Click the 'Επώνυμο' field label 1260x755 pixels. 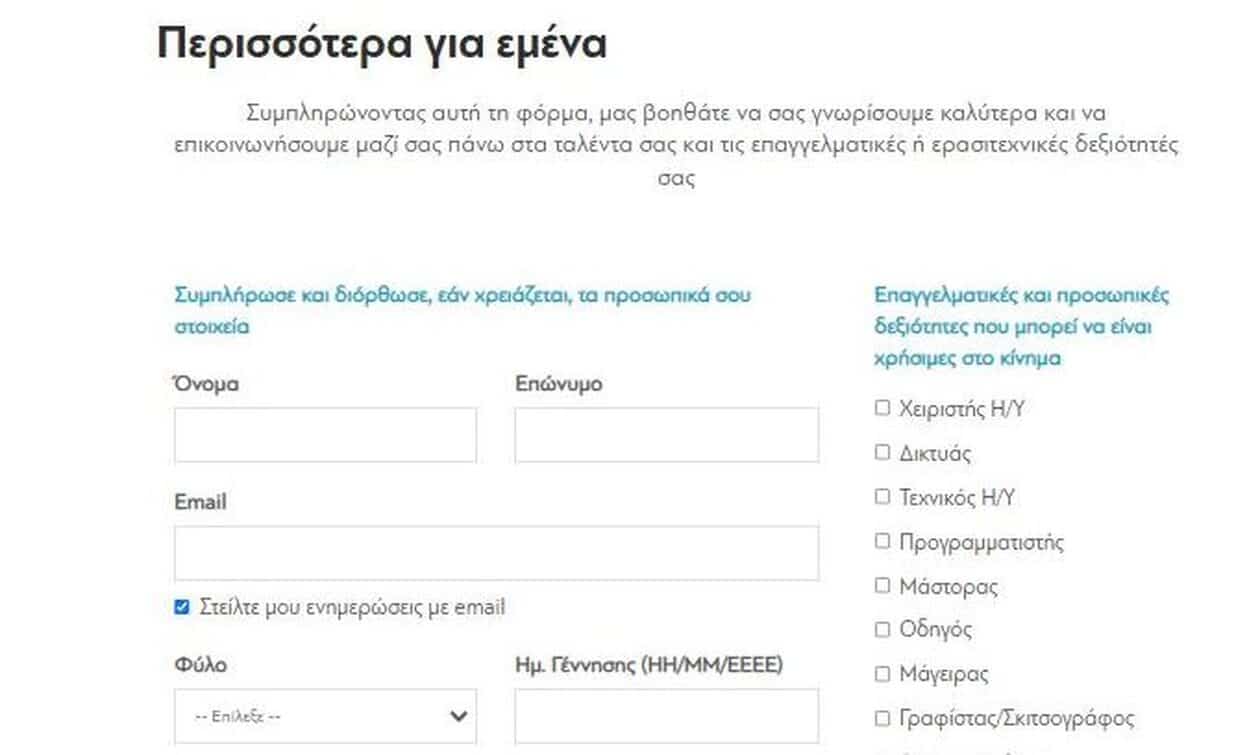[x=559, y=384]
